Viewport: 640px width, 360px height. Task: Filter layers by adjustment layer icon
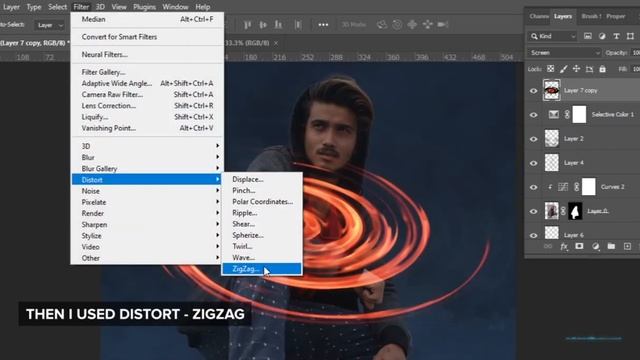click(602, 36)
